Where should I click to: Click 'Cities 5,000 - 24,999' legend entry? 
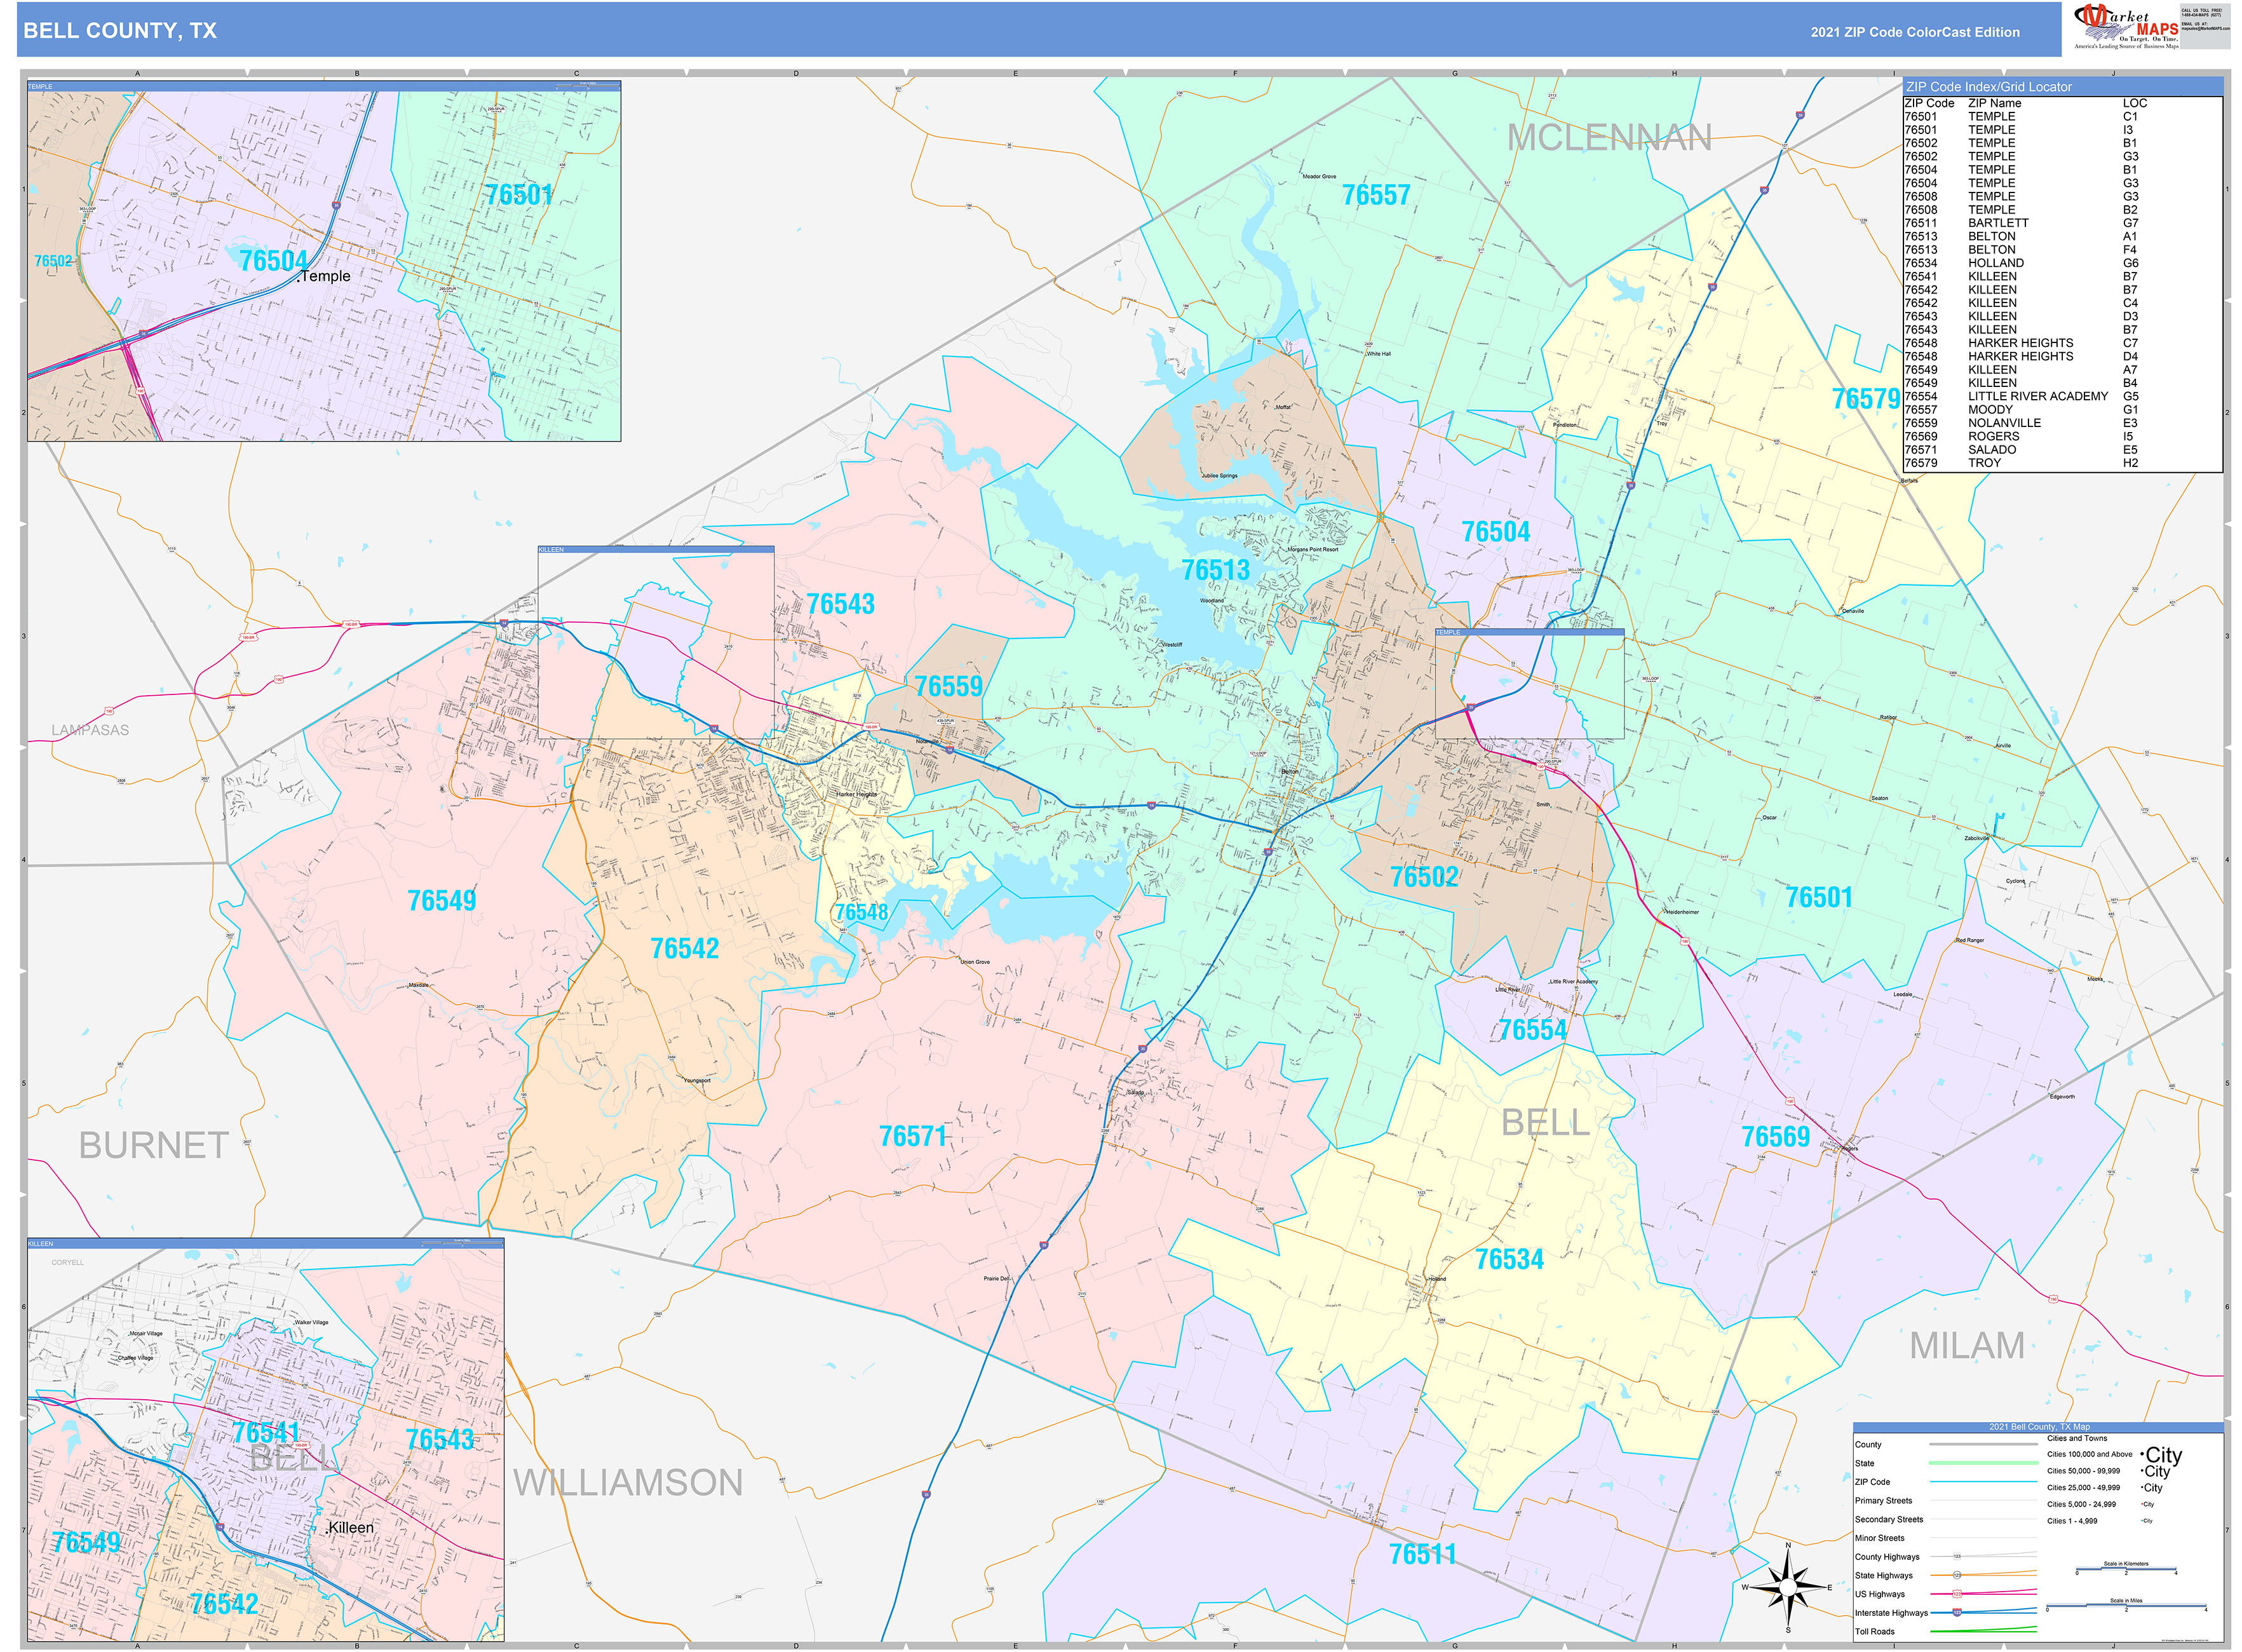coord(2082,1505)
